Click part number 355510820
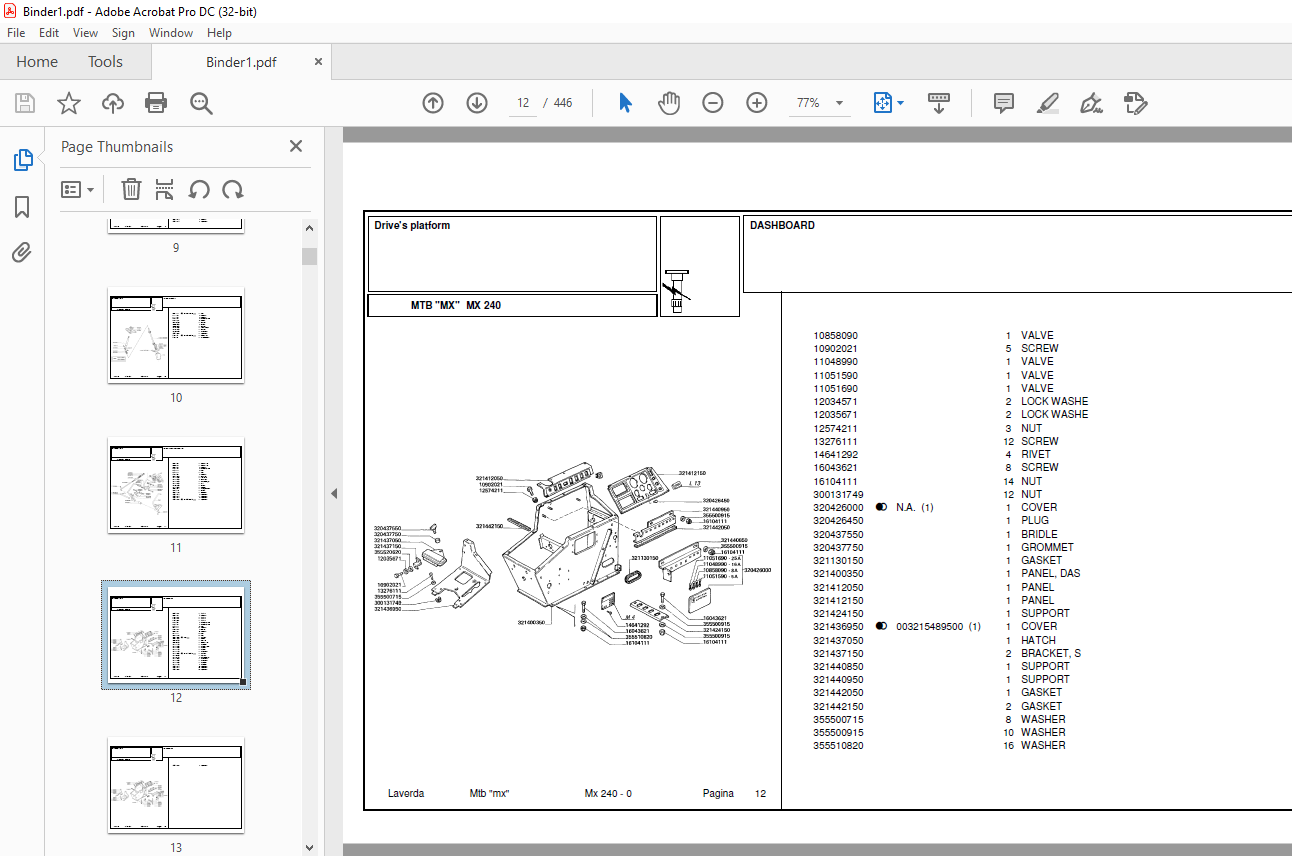Screen dimensions: 1292x856 coord(838,746)
